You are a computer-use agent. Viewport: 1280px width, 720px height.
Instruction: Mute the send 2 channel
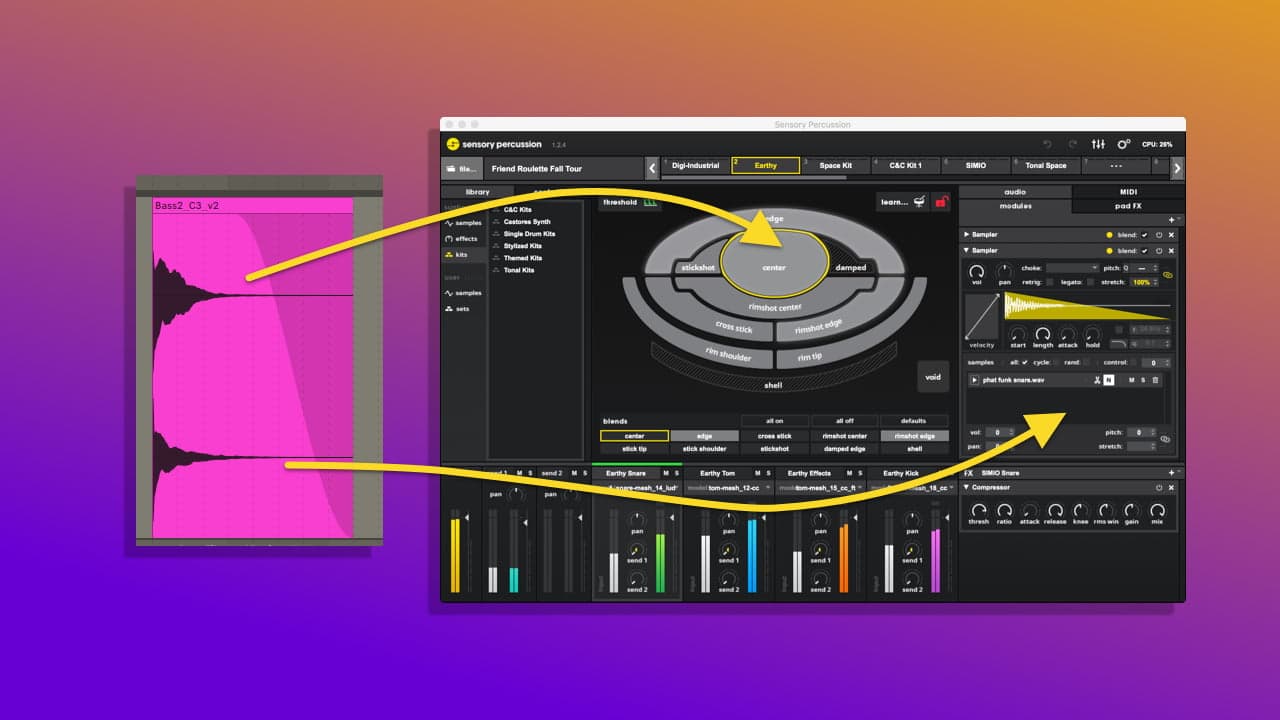click(x=573, y=473)
